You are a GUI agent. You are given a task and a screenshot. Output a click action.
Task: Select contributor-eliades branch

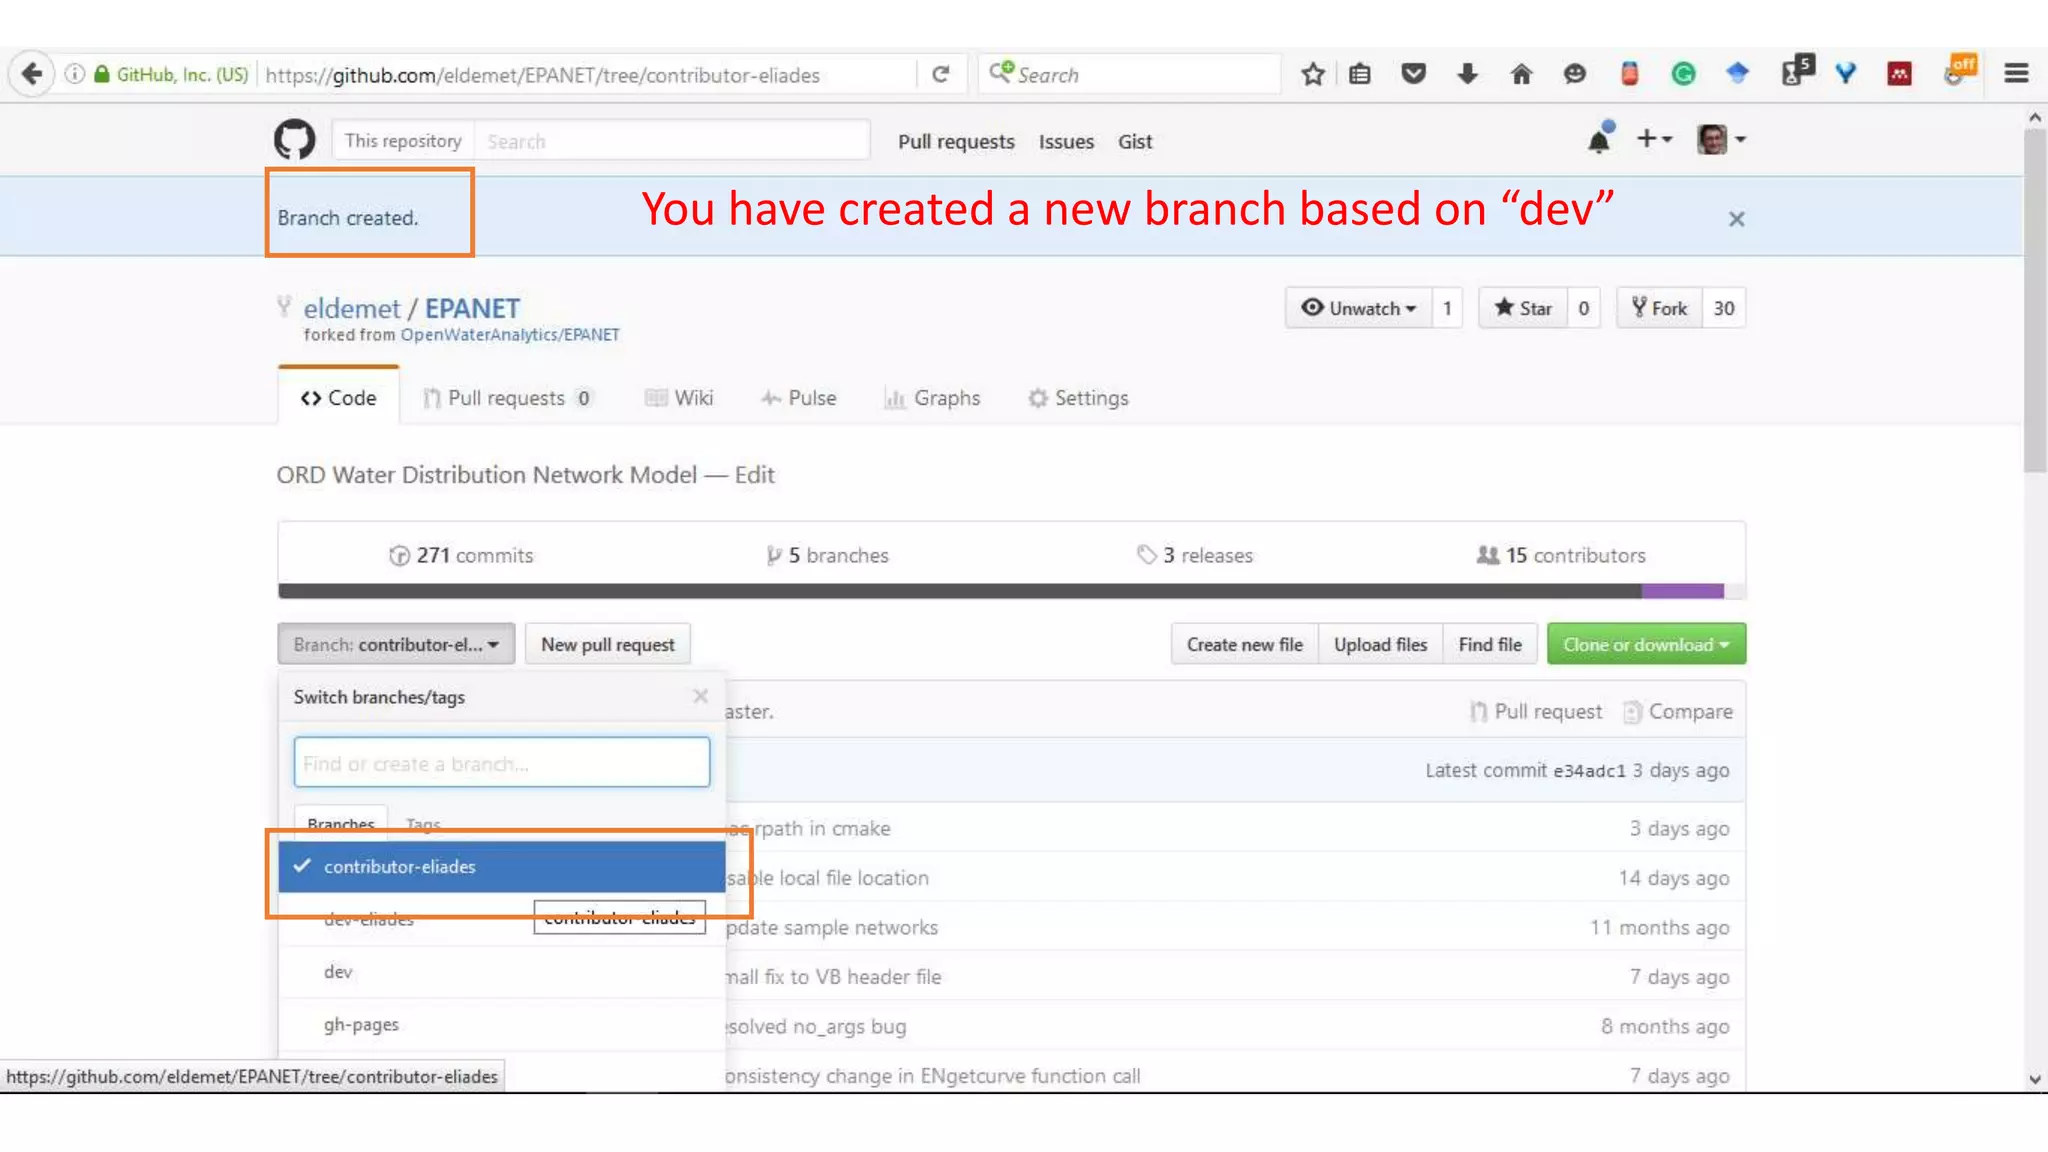[x=502, y=867]
